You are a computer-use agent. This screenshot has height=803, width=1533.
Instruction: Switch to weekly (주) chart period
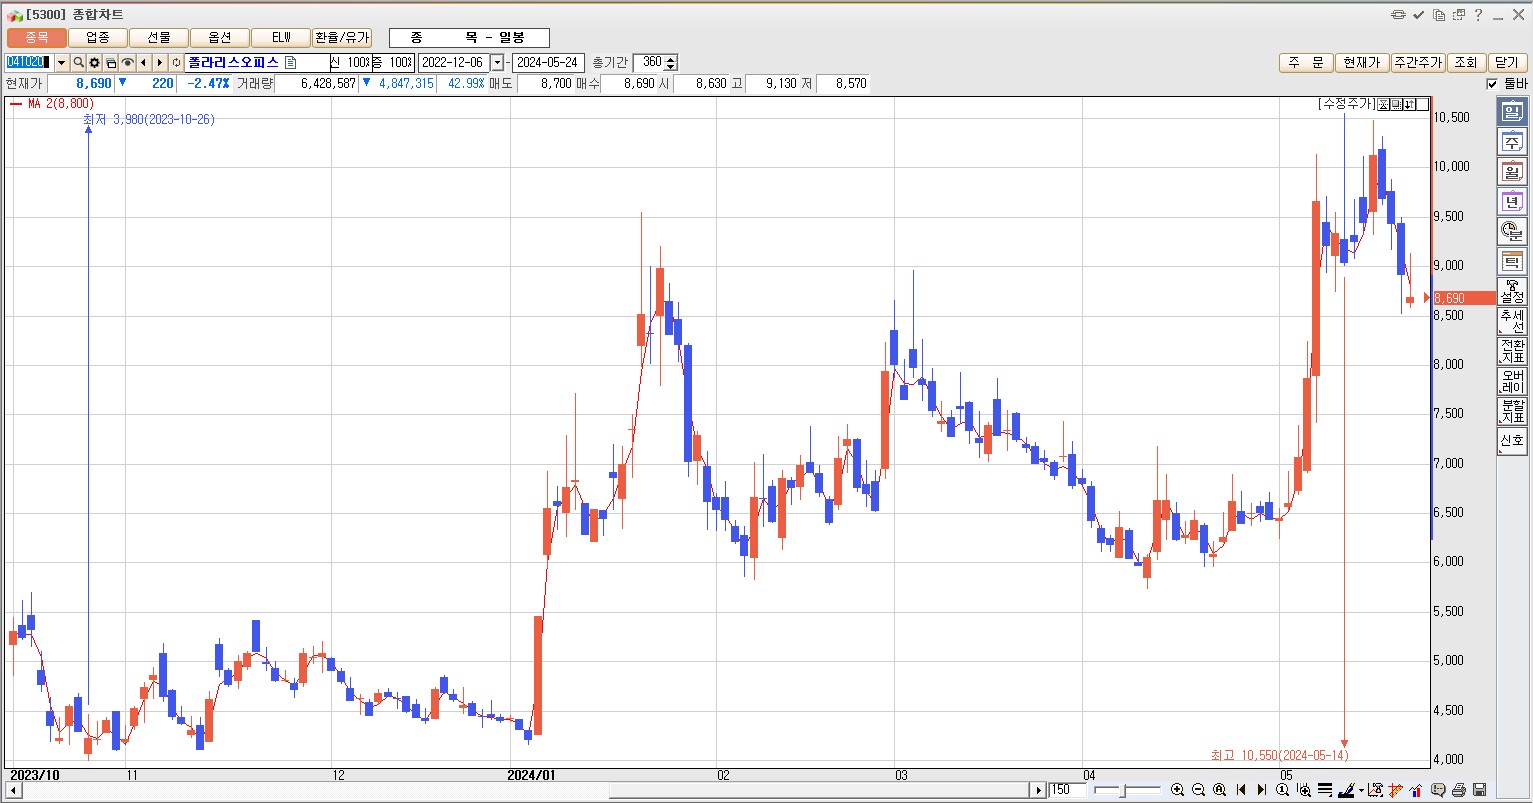(1511, 143)
